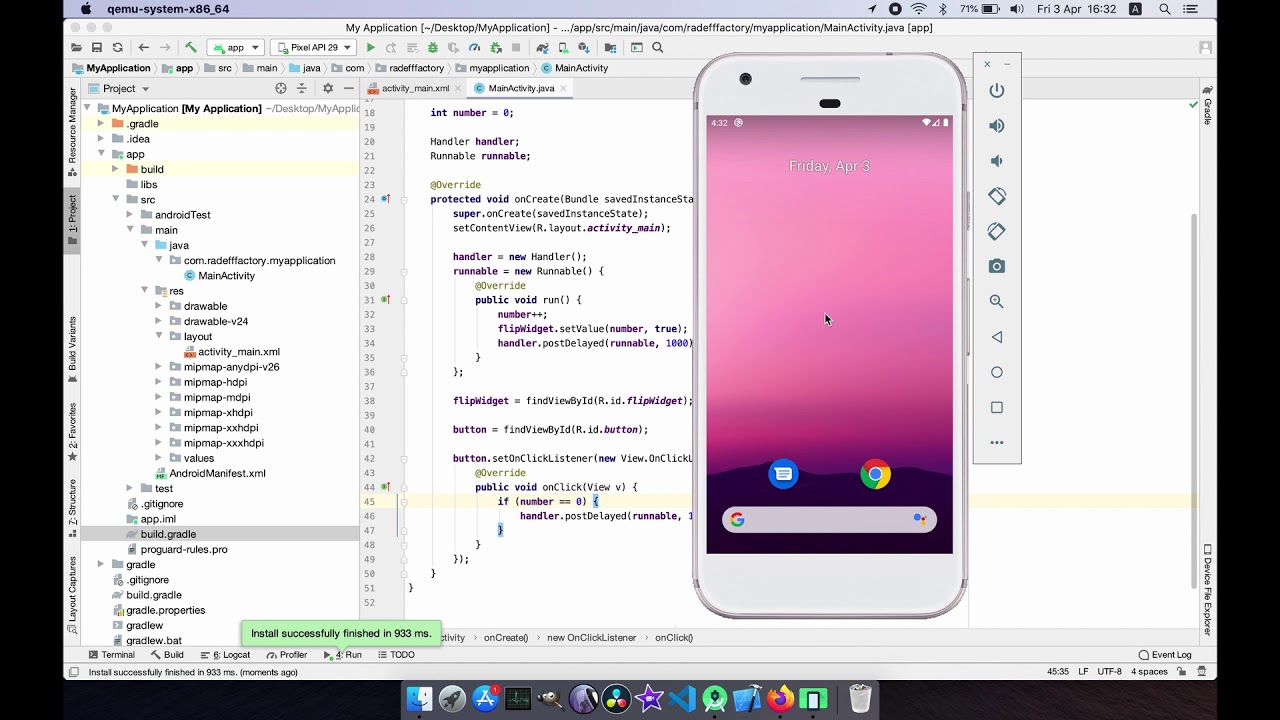The image size is (1280, 720).
Task: Open Event Log in bottom right
Action: [1165, 655]
